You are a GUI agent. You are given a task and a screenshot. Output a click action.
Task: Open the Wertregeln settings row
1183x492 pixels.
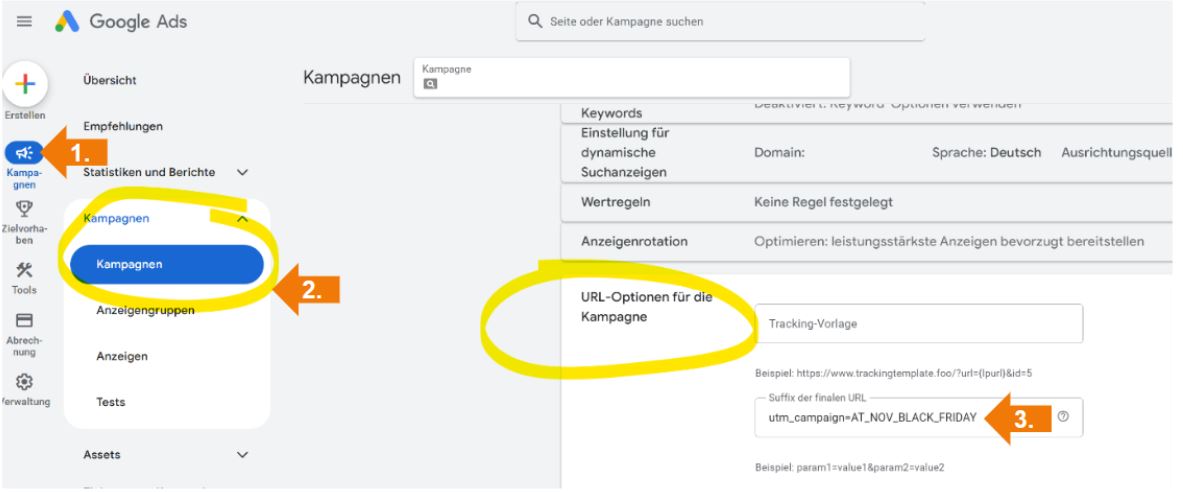(x=868, y=203)
